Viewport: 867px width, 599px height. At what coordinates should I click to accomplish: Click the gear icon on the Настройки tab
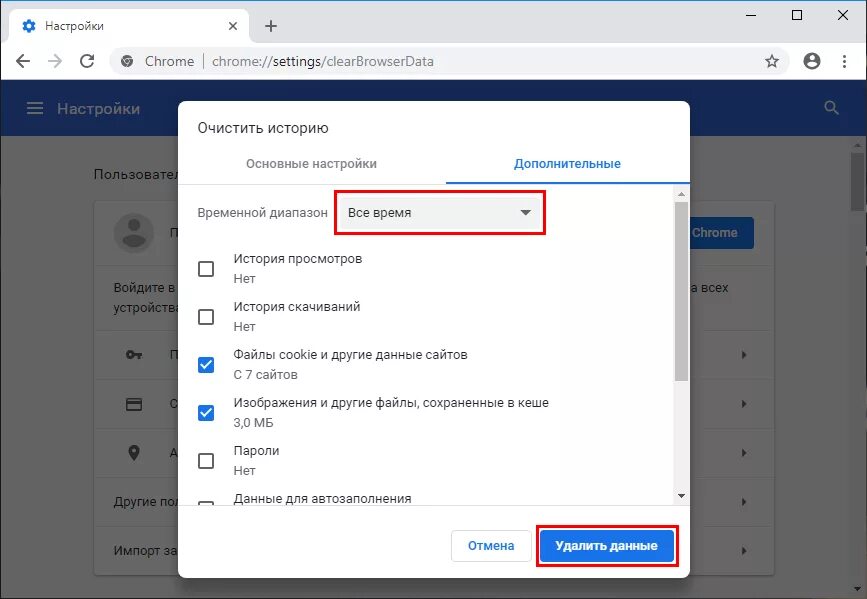[x=29, y=26]
